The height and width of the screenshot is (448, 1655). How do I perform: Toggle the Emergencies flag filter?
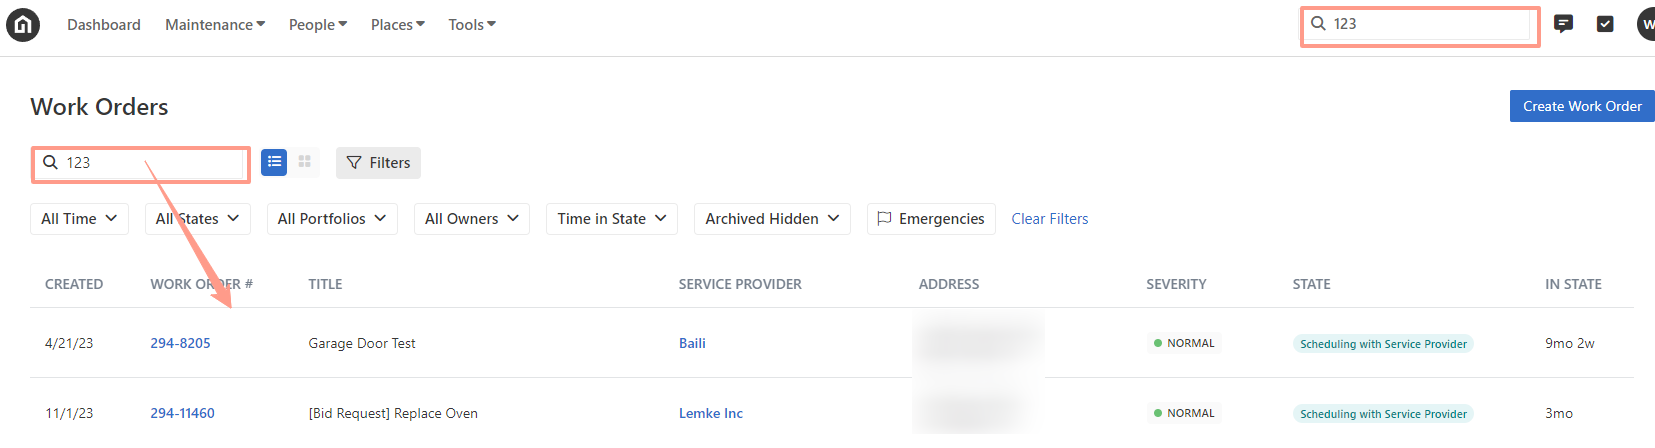(x=931, y=219)
